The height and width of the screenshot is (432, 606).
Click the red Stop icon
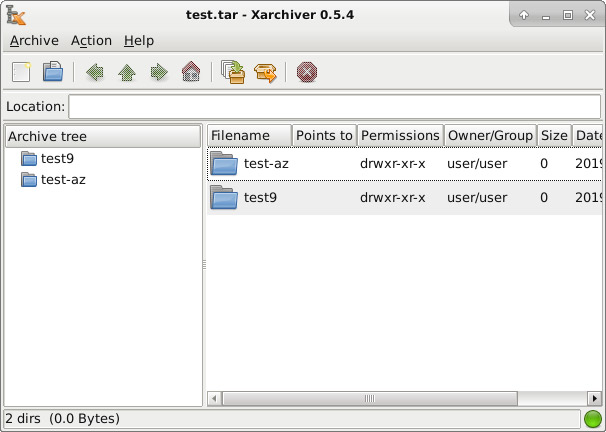(307, 72)
